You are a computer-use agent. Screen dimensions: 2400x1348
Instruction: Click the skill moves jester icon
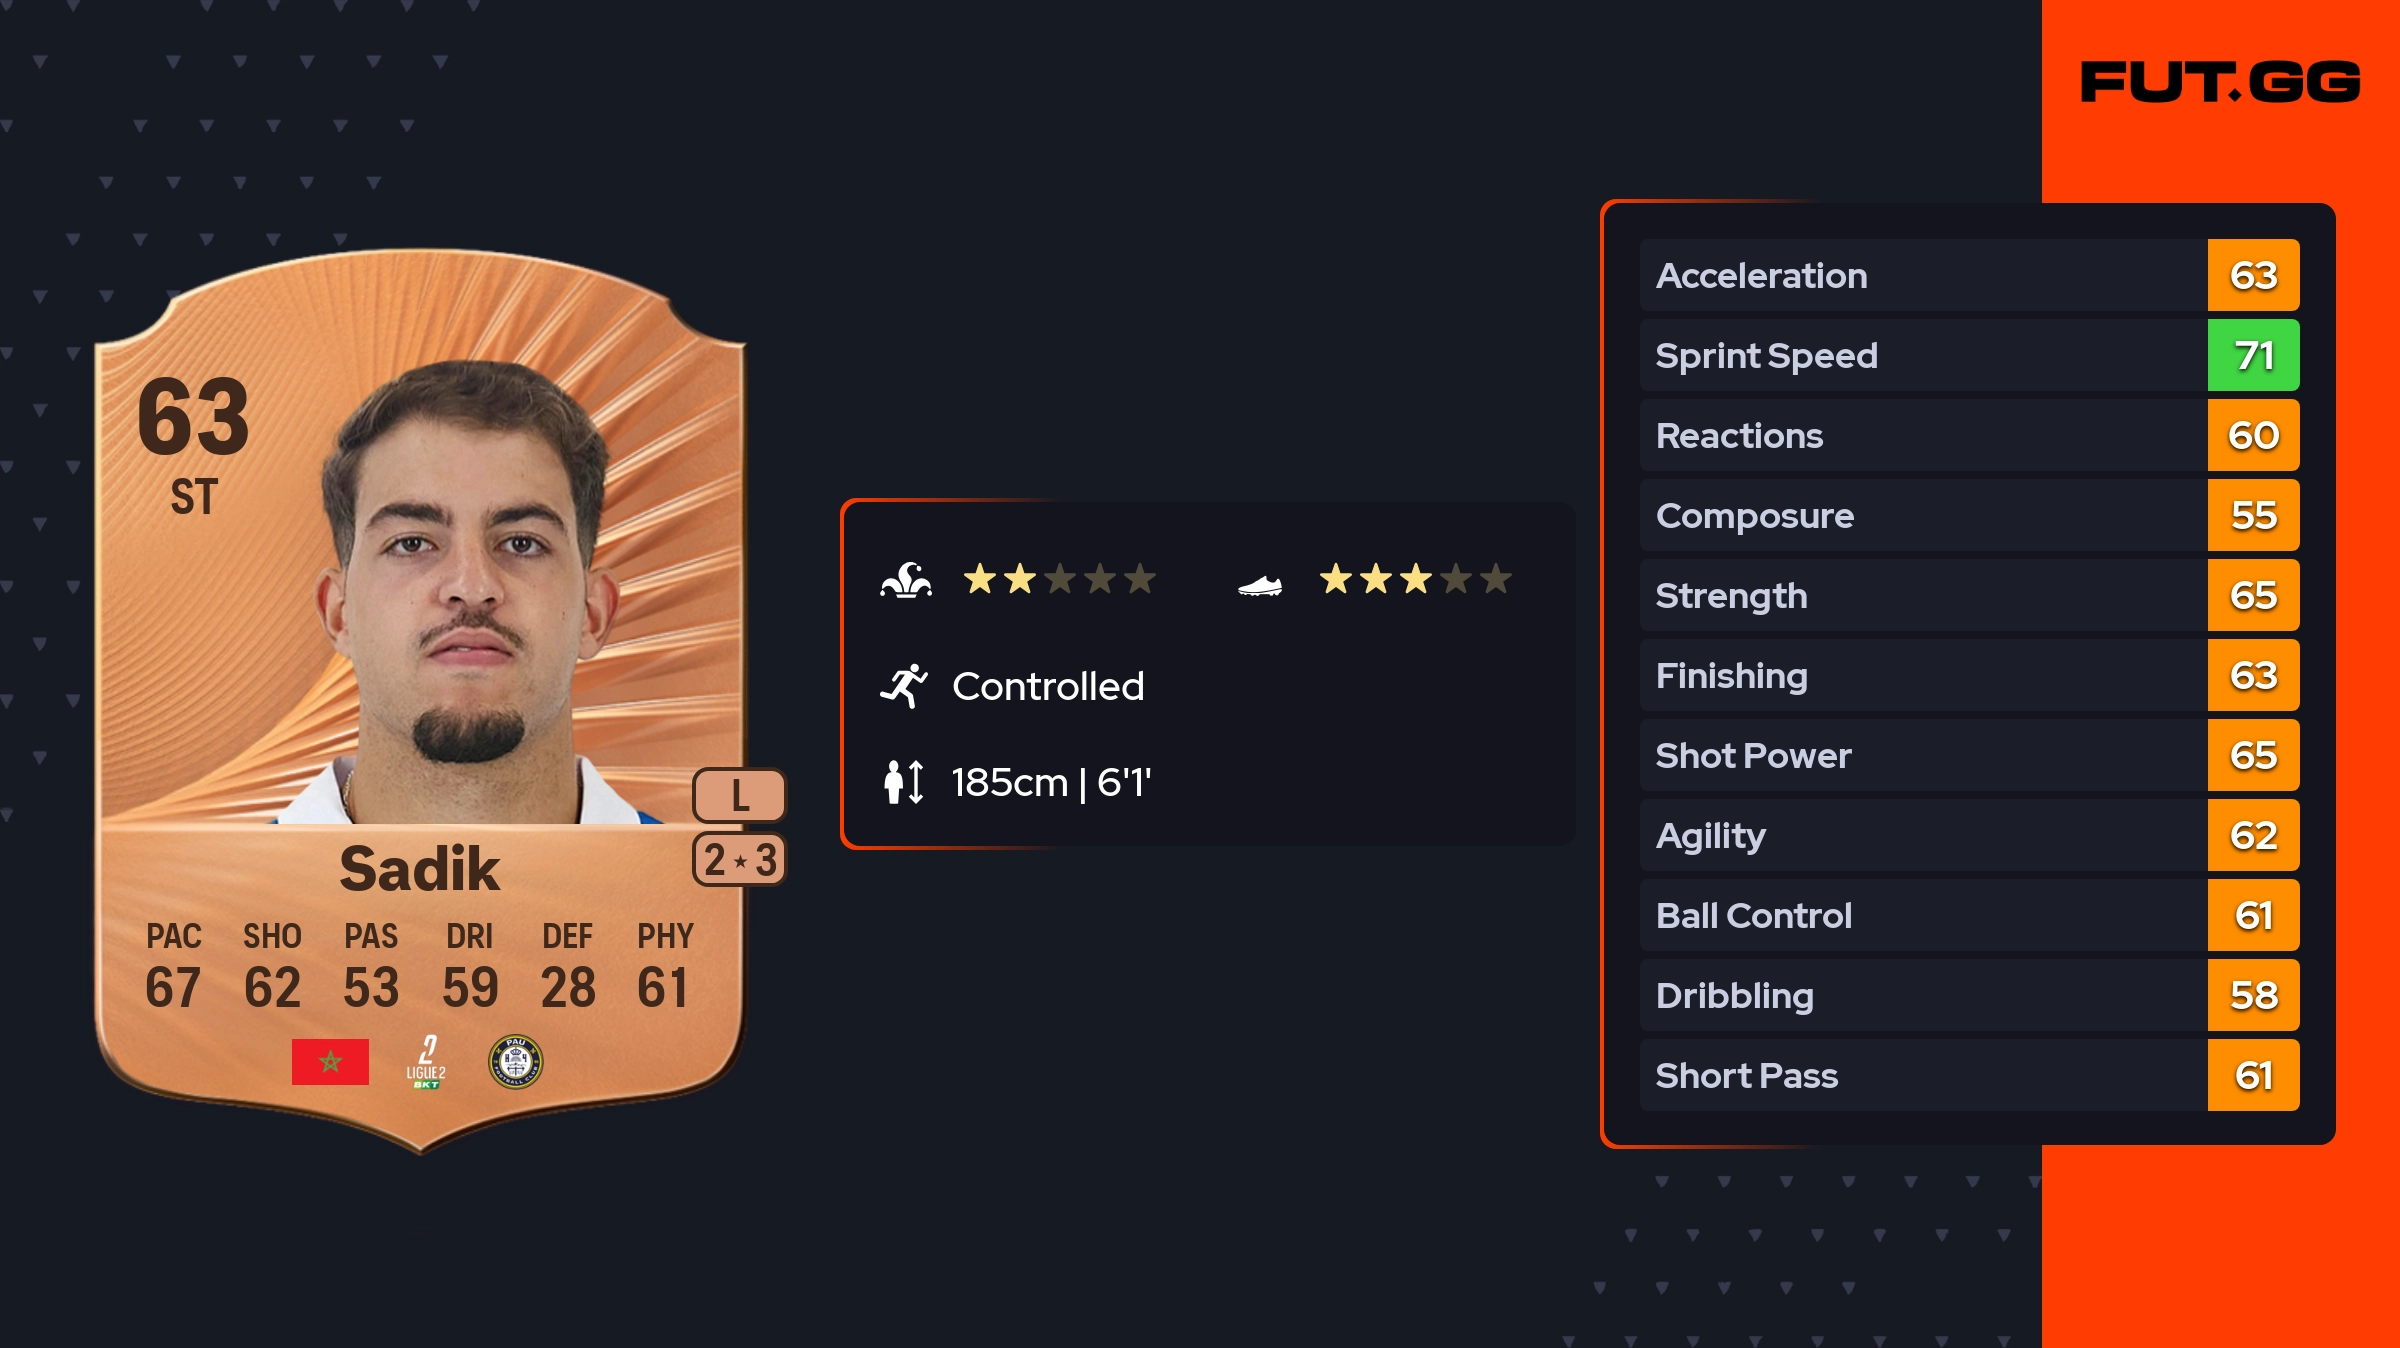pyautogui.click(x=906, y=580)
